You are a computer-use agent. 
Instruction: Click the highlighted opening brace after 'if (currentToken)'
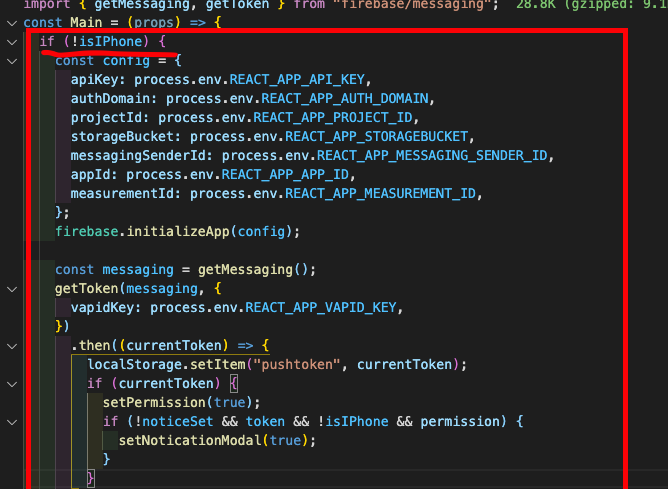click(x=233, y=384)
